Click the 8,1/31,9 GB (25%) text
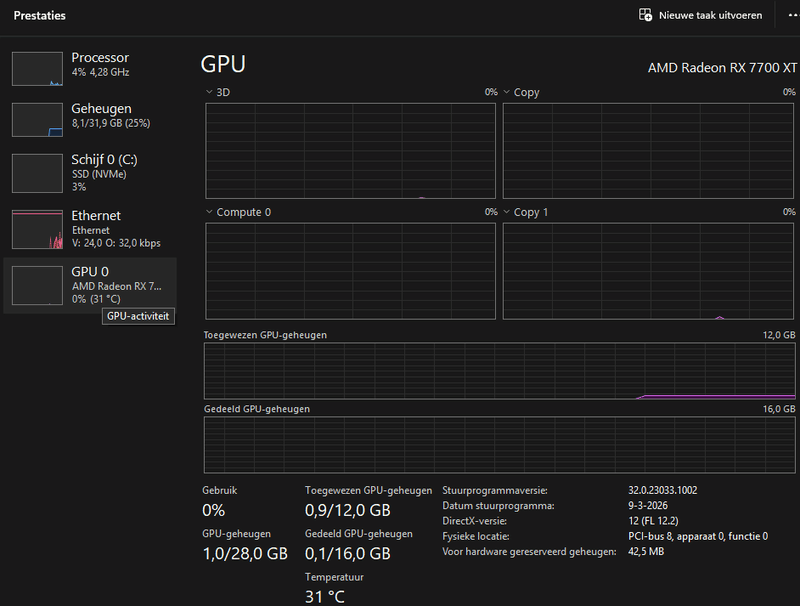 pos(111,123)
